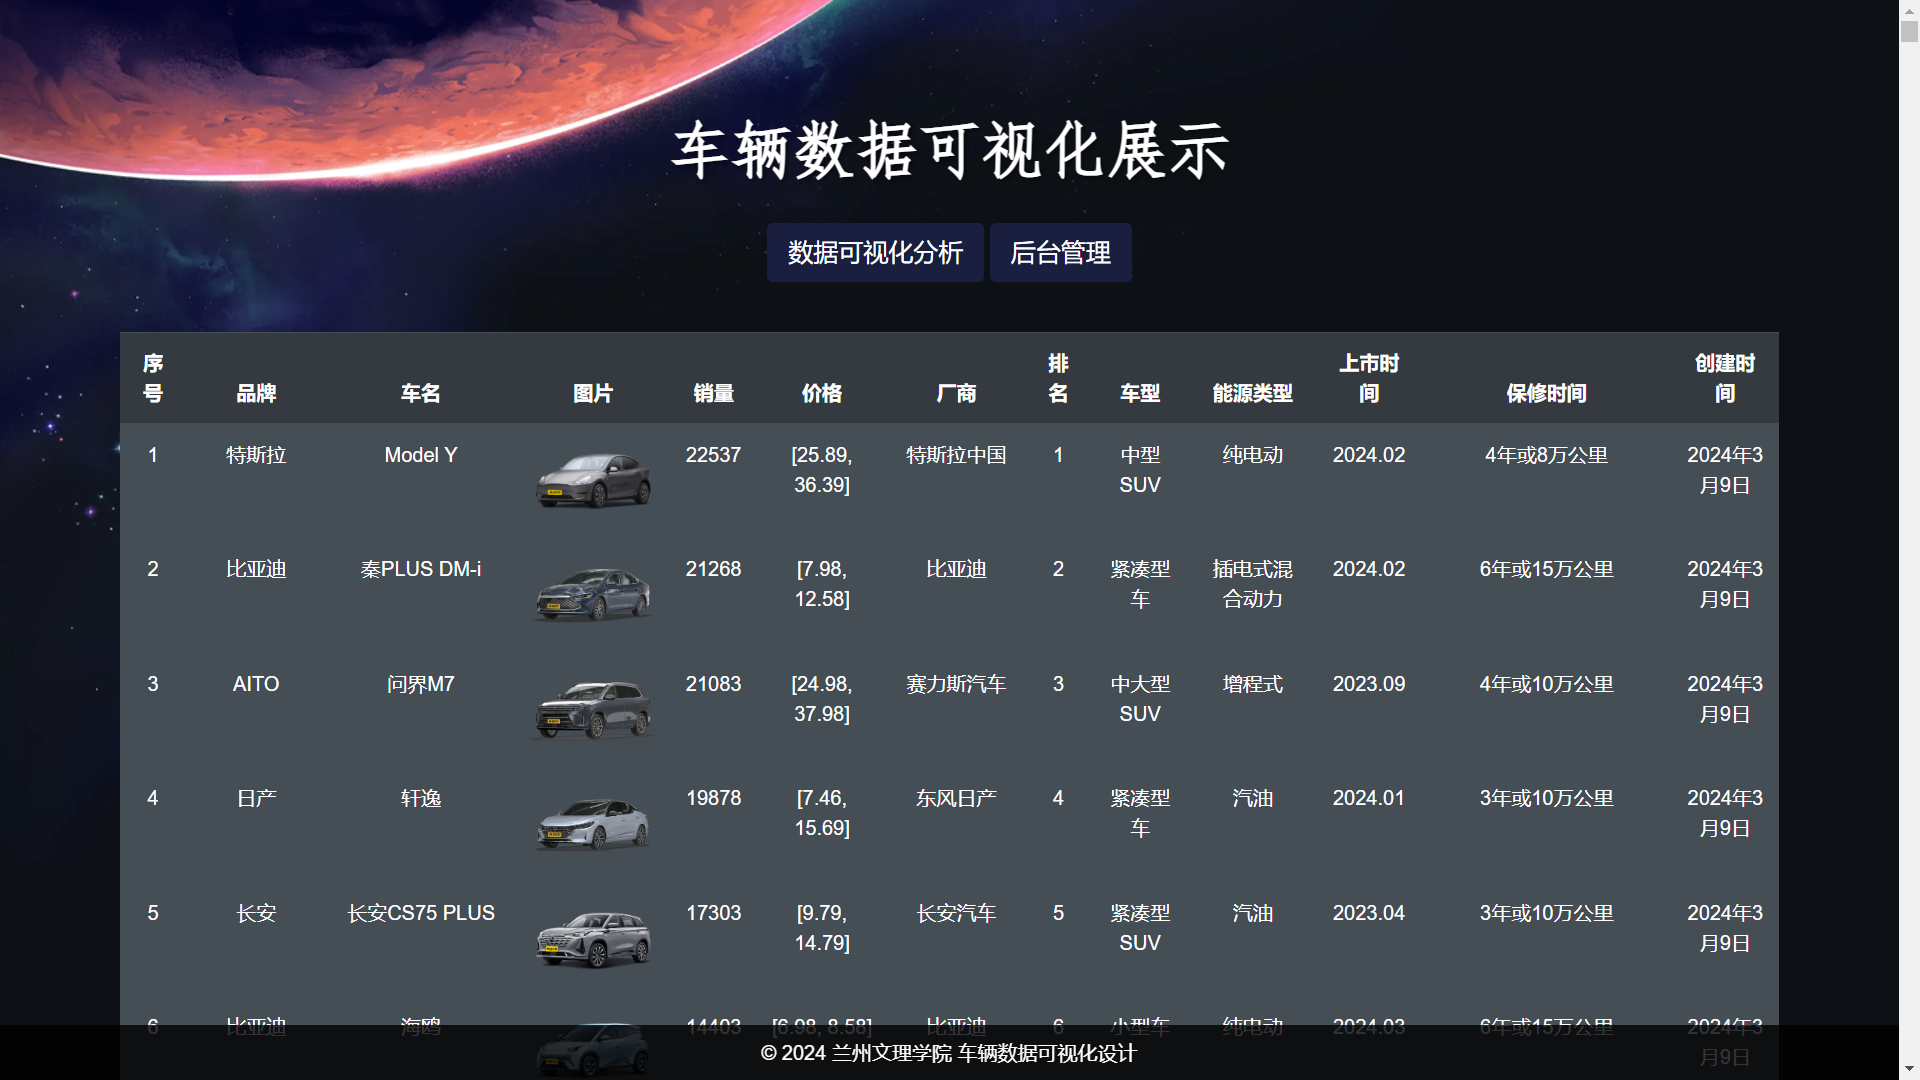Select the Model Y name cell
Image resolution: width=1920 pixels, height=1080 pixels.
[x=421, y=455]
